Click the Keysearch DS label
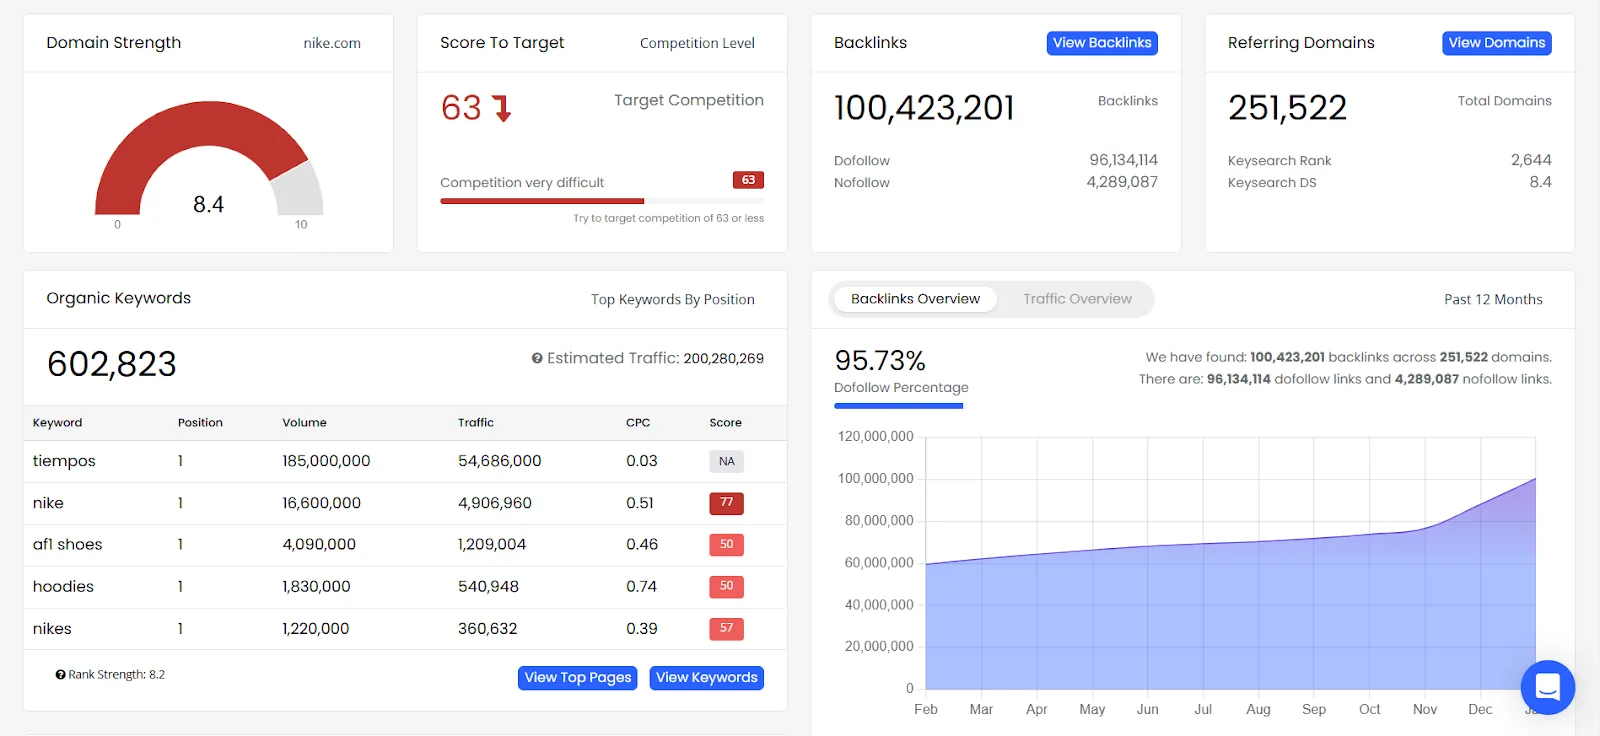The width and height of the screenshot is (1600, 736). 1272,183
